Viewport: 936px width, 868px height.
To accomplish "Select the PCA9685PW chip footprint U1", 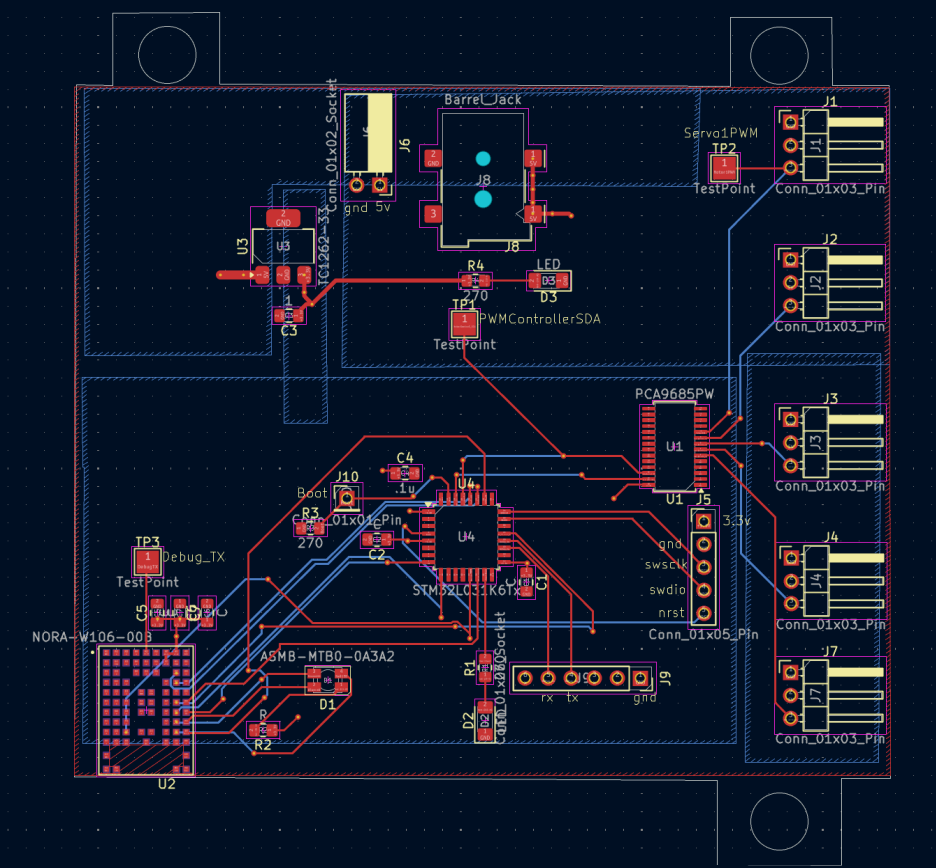I will (x=672, y=446).
